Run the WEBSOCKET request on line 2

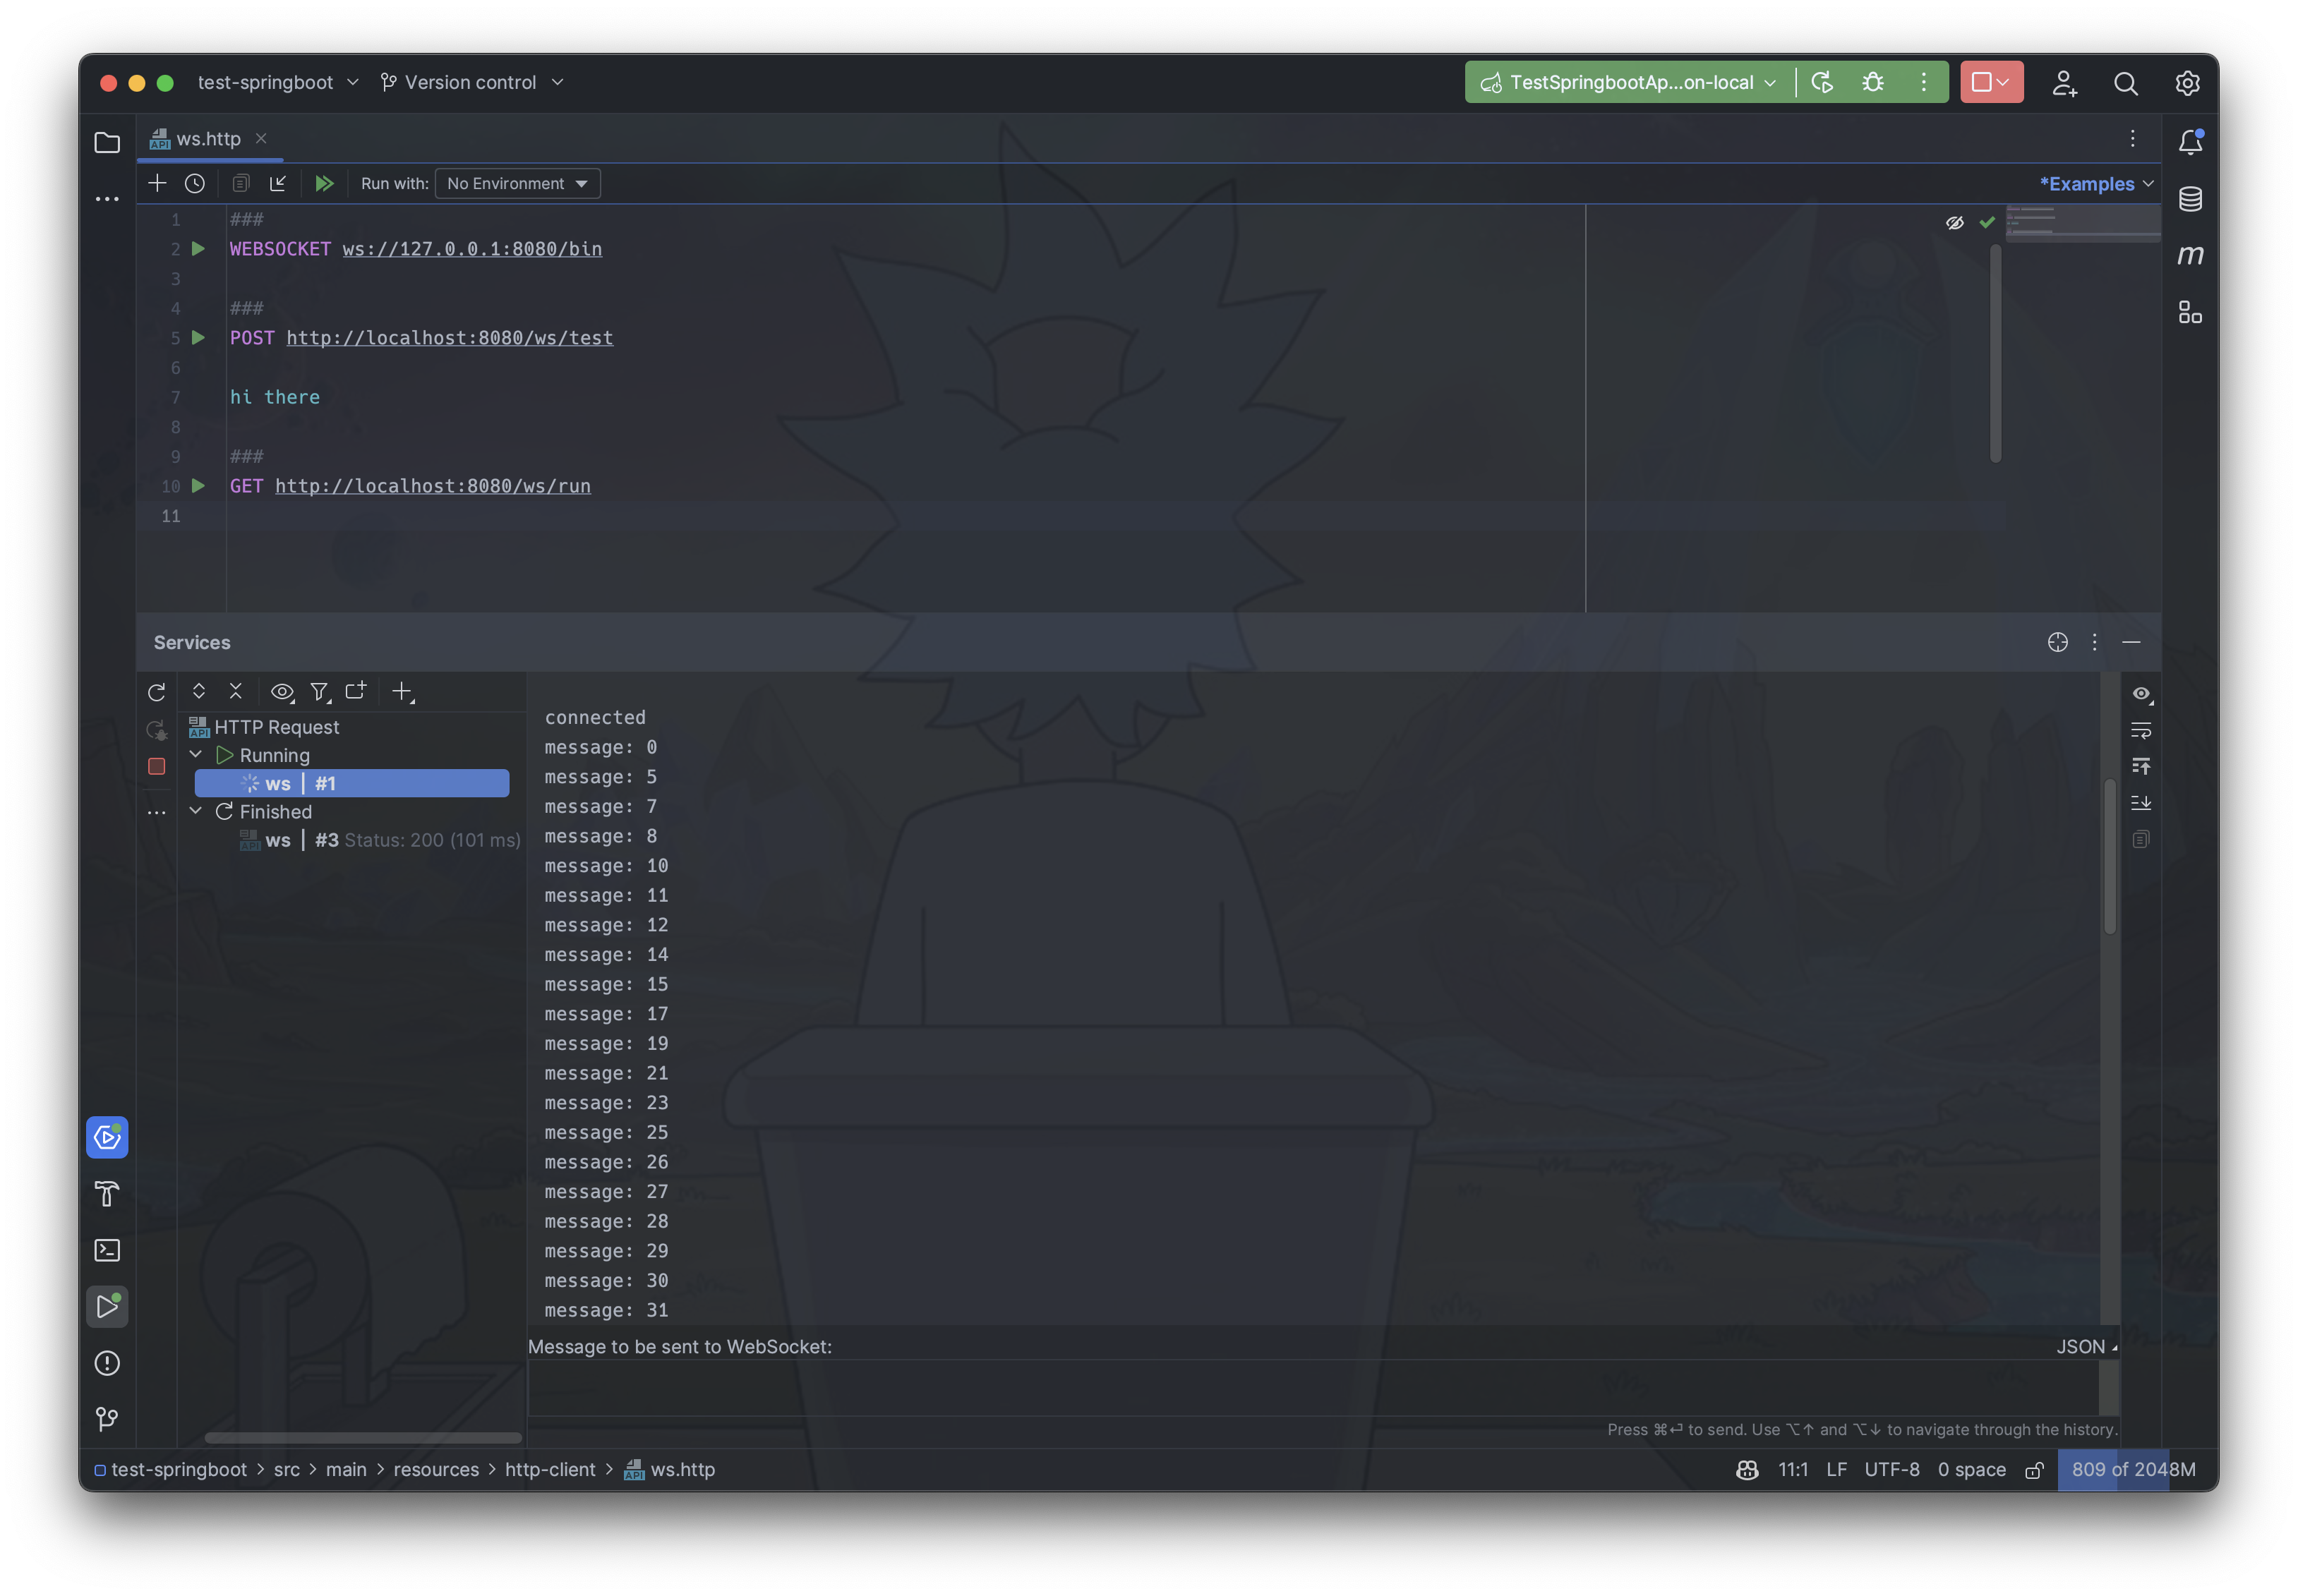click(x=198, y=249)
